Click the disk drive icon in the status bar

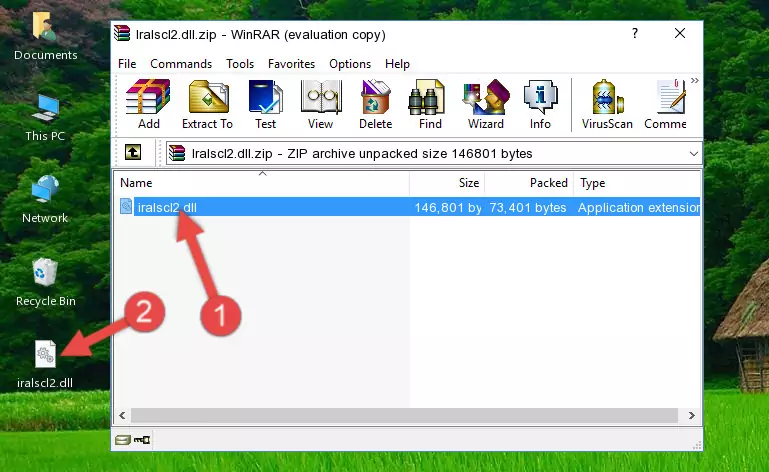point(123,440)
